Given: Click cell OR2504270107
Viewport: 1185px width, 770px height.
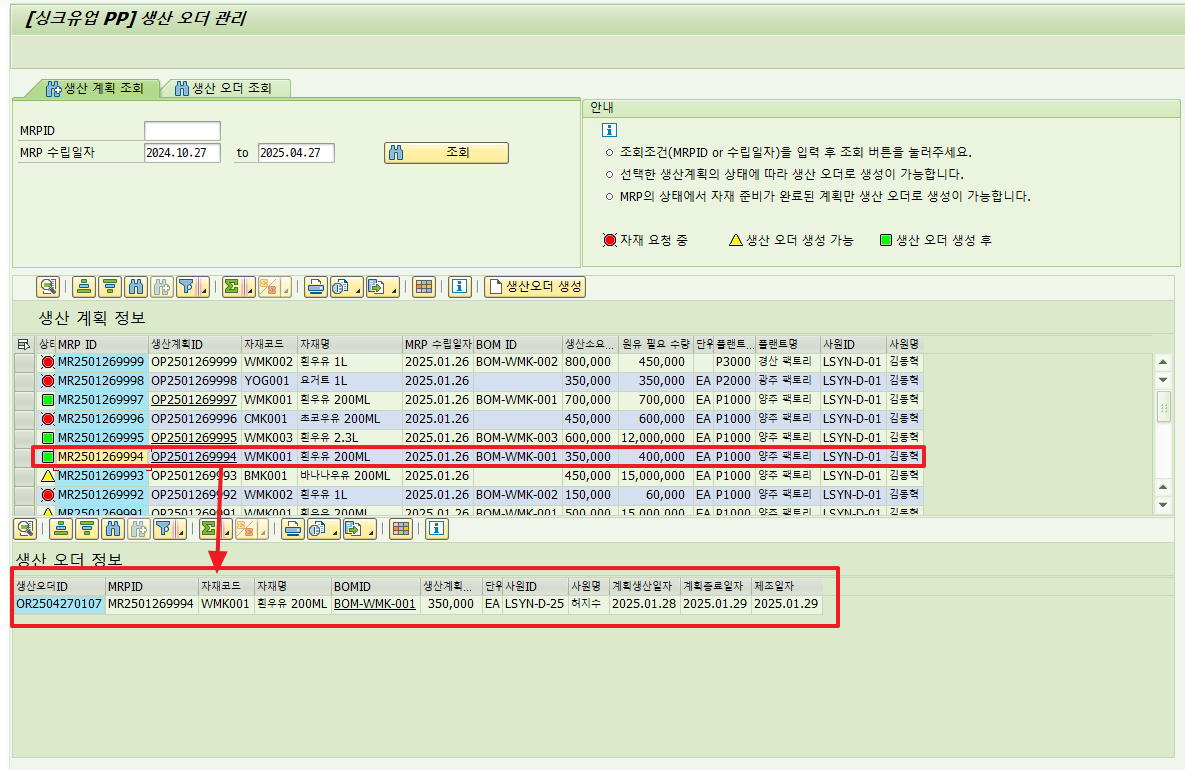Looking at the screenshot, I should pyautogui.click(x=59, y=604).
